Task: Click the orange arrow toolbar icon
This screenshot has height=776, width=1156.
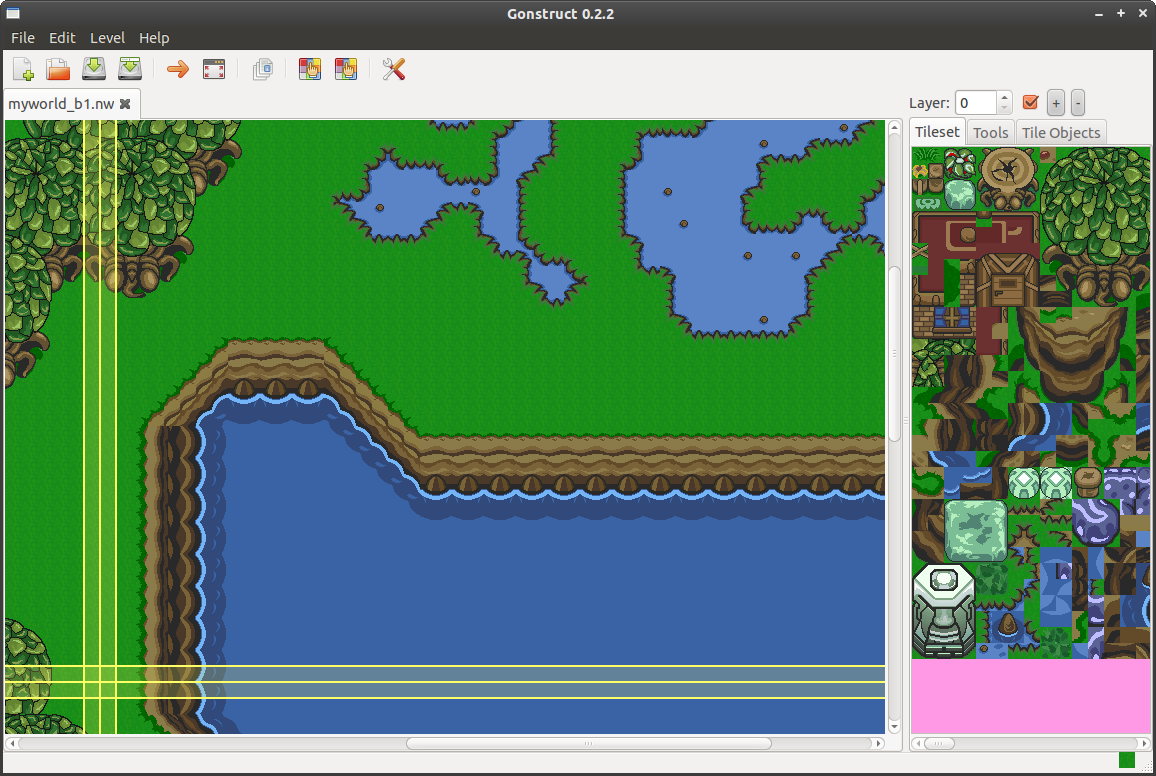Action: pyautogui.click(x=177, y=69)
